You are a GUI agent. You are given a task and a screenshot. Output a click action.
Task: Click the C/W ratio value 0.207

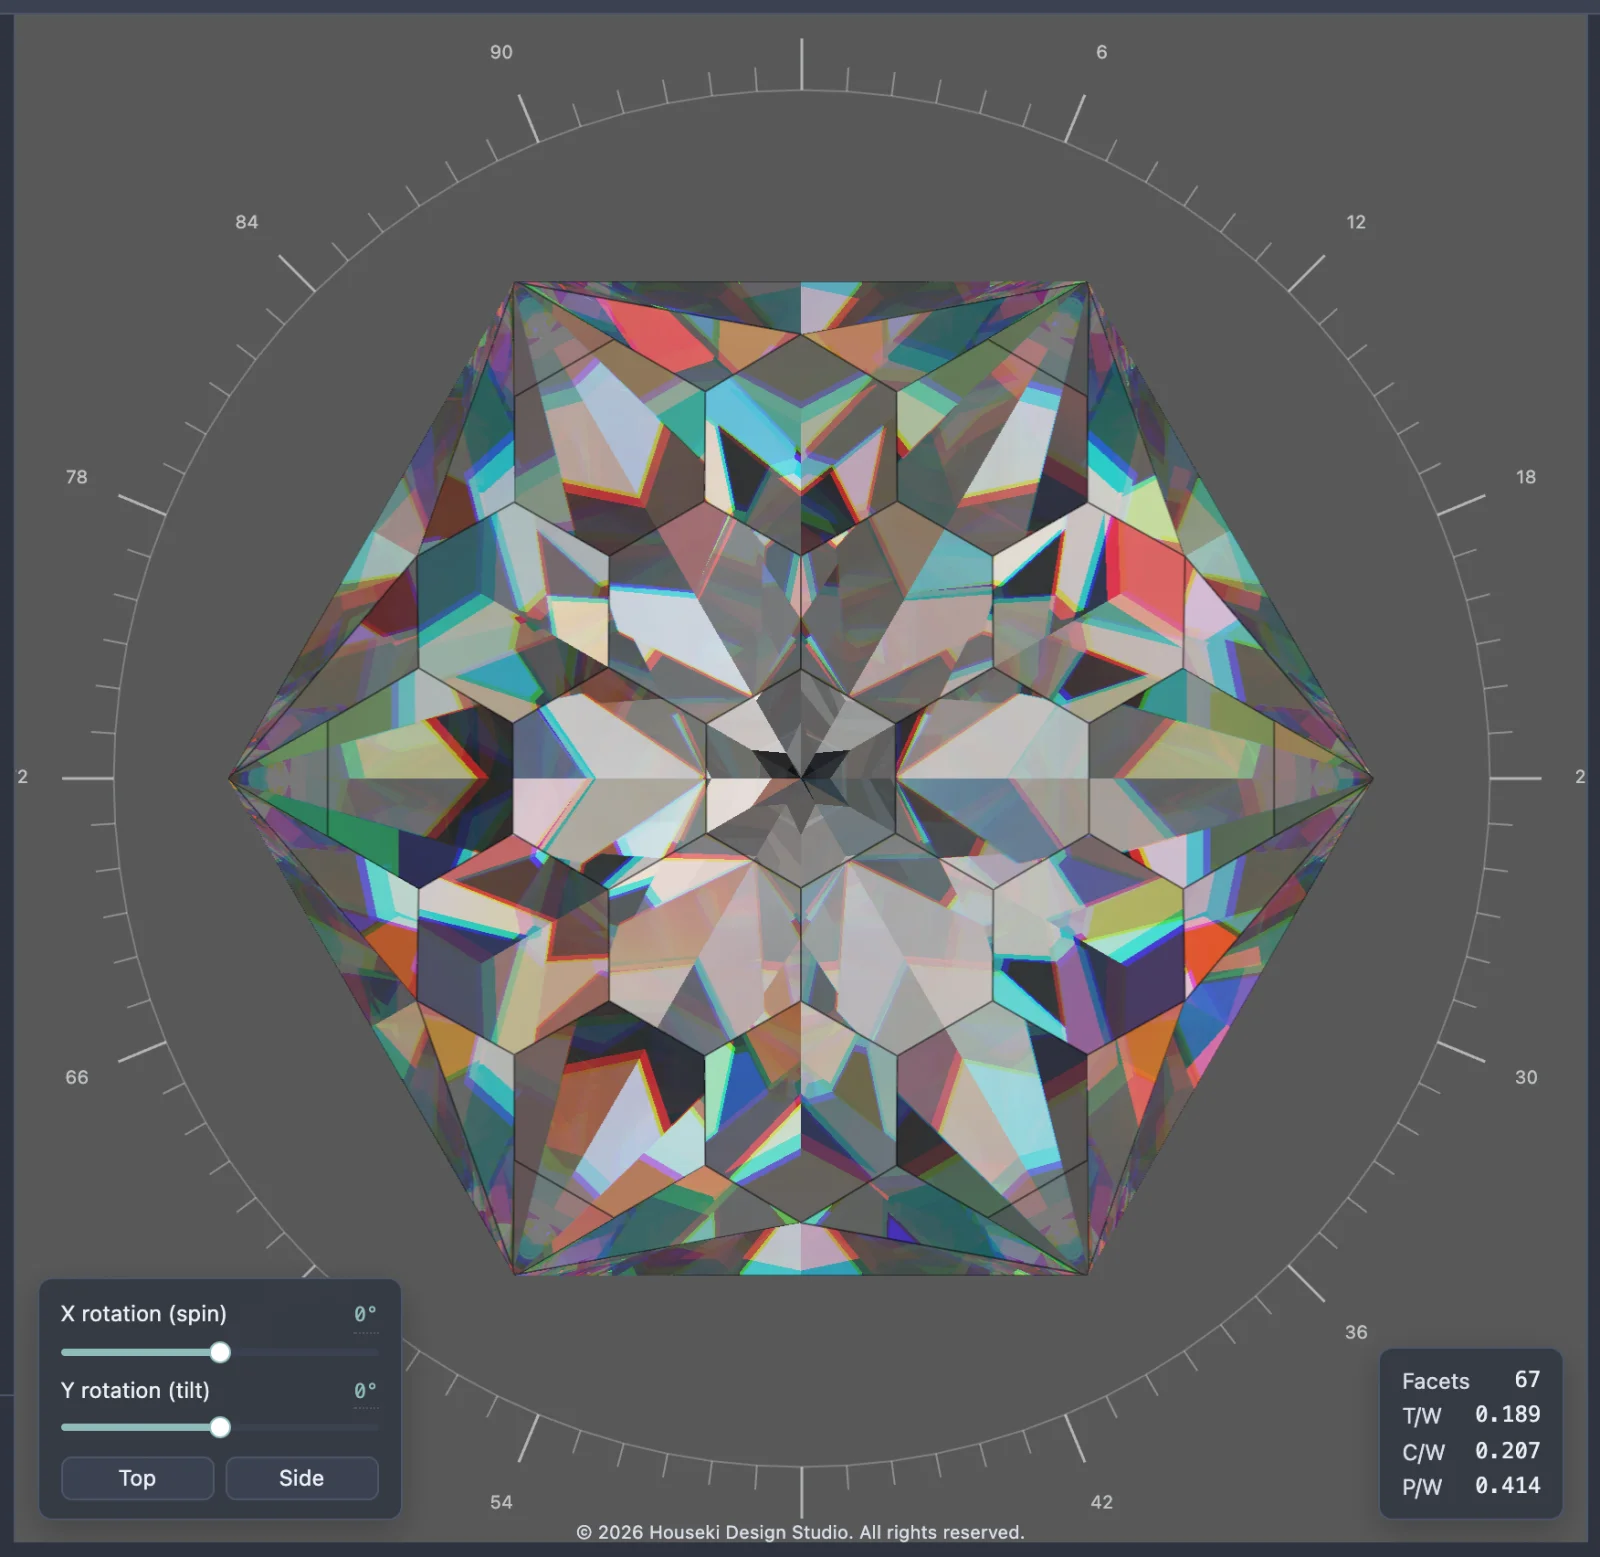(x=1507, y=1450)
